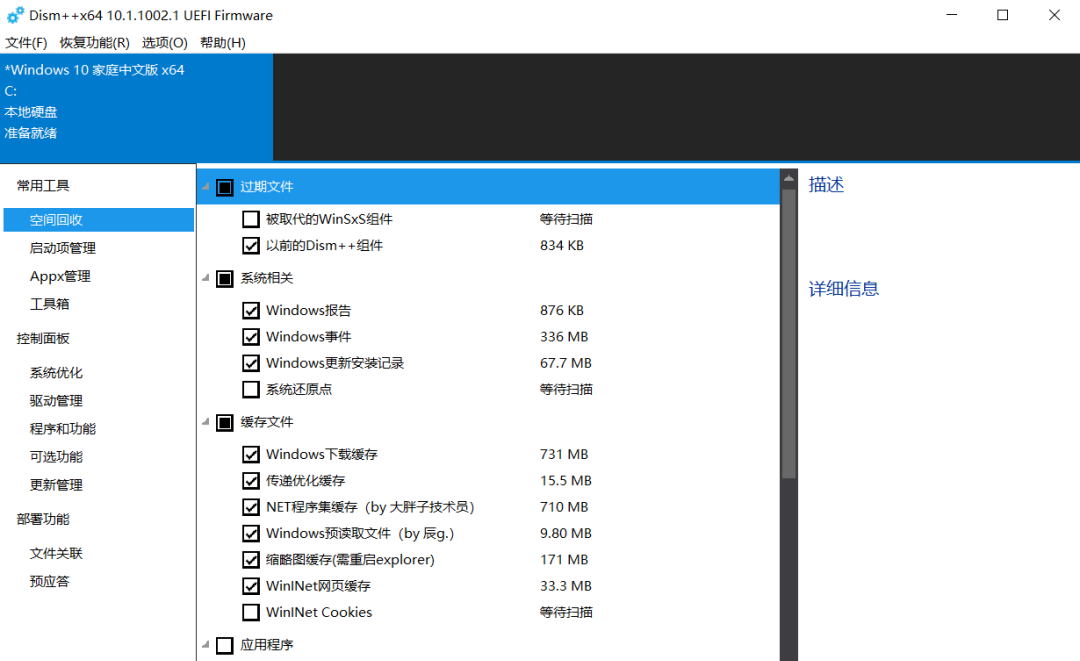Open the 帮助(H) menu
1080x661 pixels.
click(222, 43)
